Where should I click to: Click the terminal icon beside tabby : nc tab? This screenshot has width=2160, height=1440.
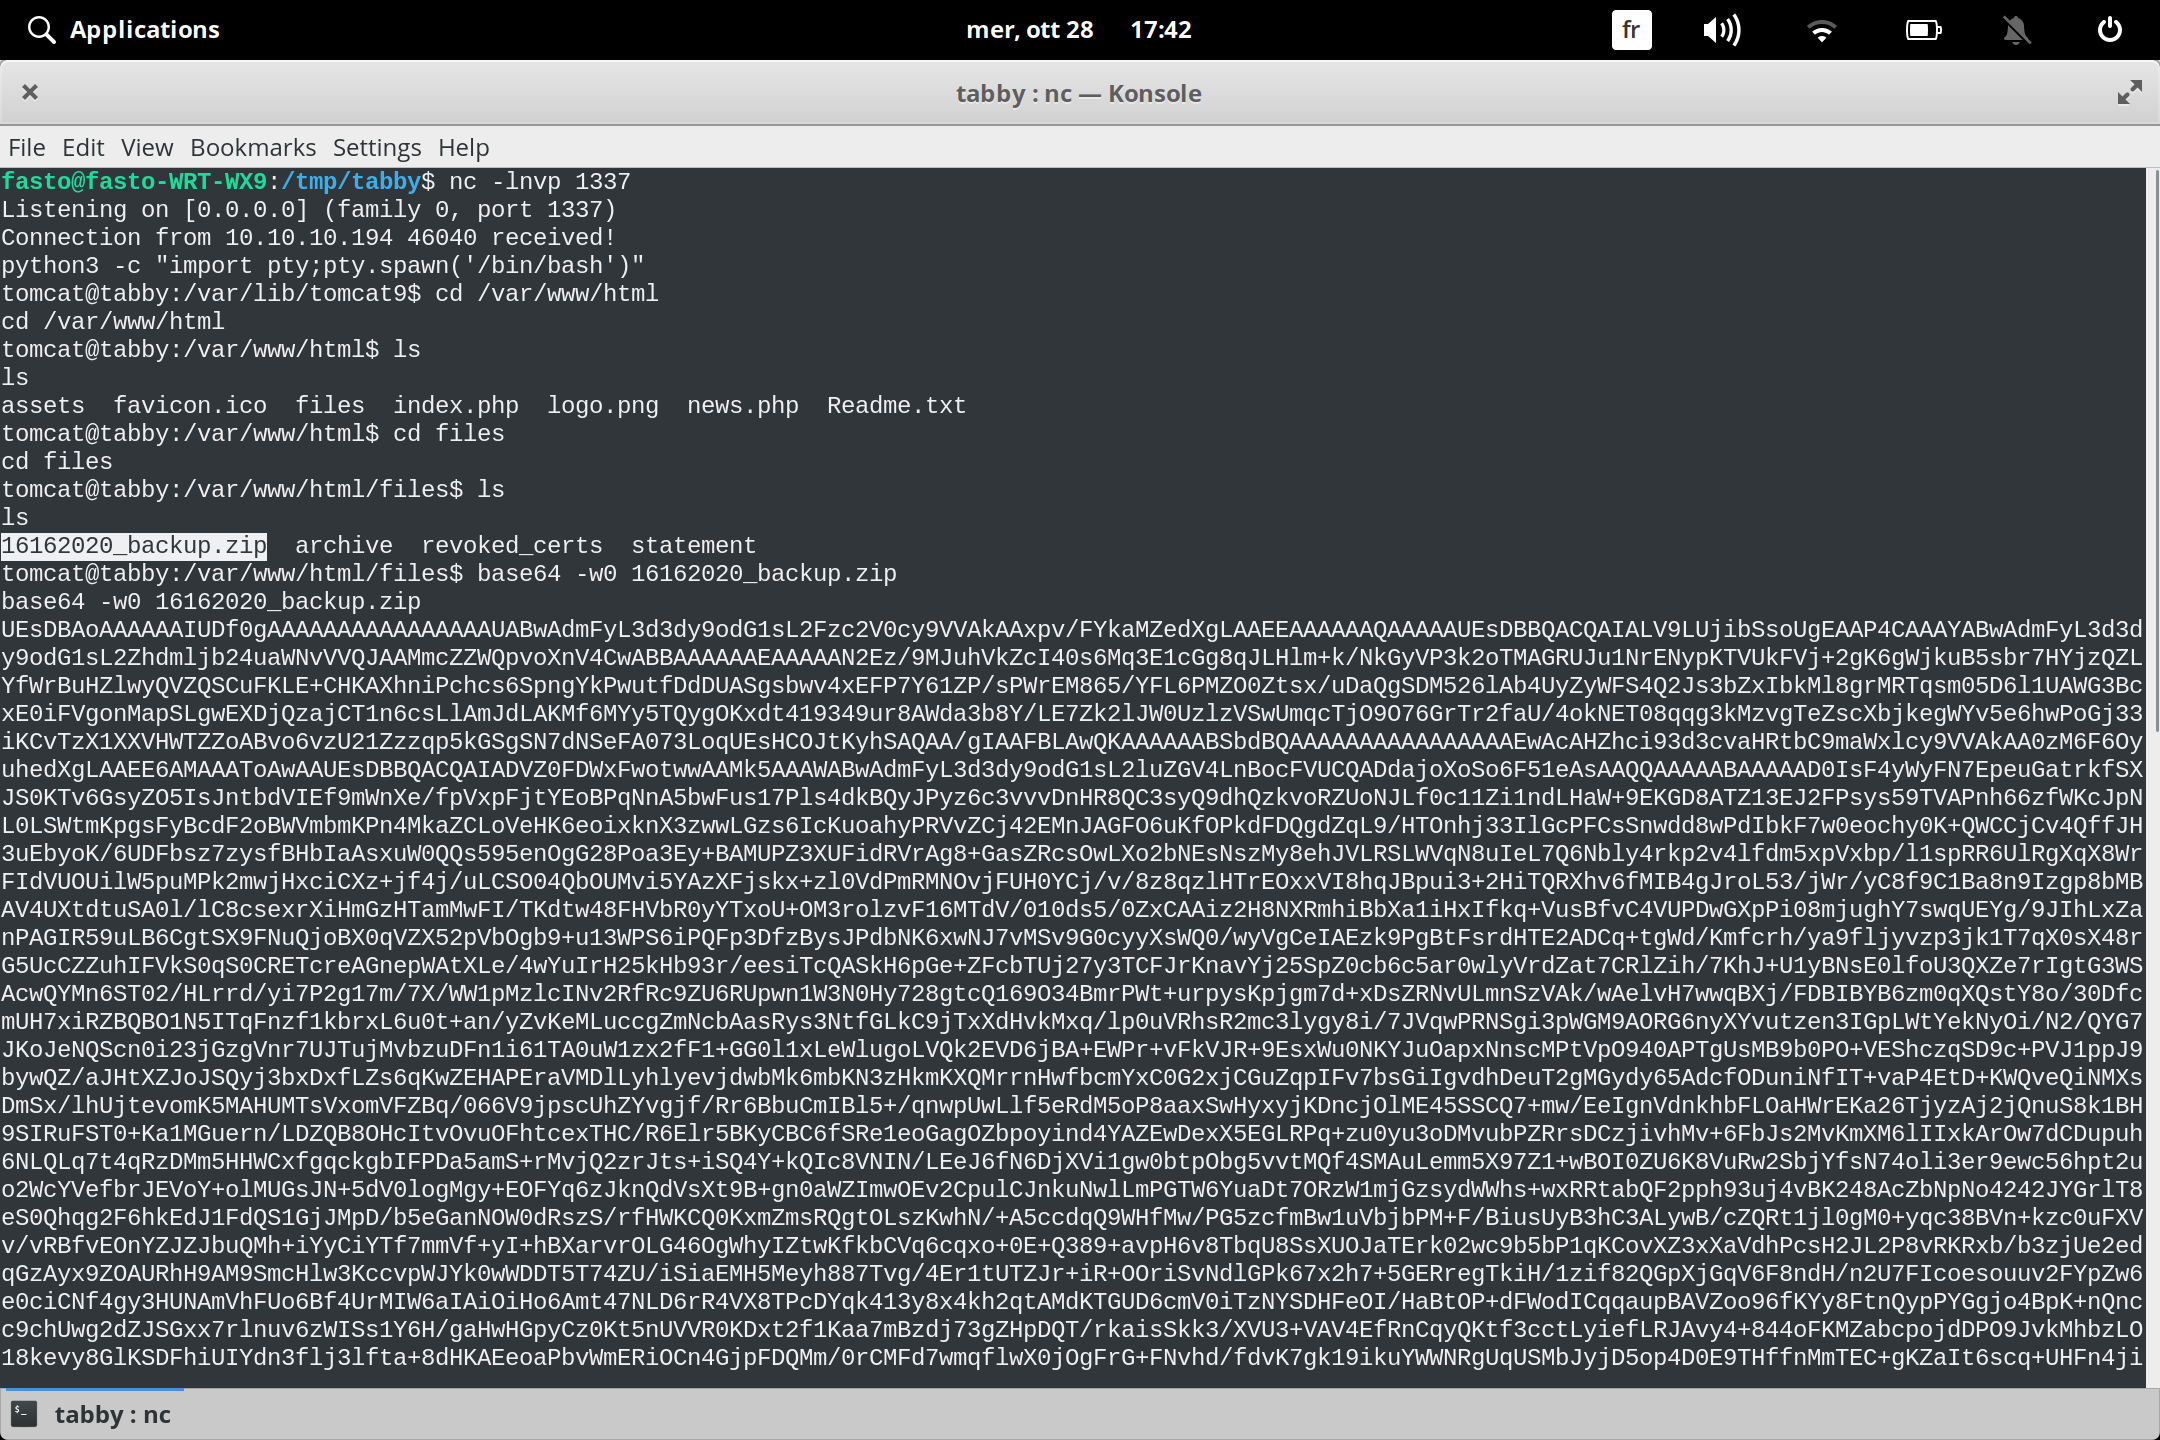tap(26, 1414)
